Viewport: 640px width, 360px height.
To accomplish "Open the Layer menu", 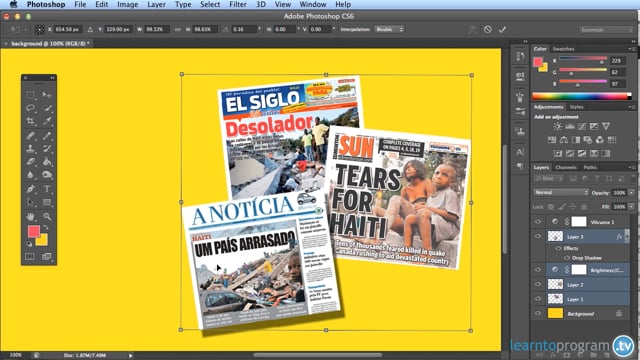I will [156, 4].
